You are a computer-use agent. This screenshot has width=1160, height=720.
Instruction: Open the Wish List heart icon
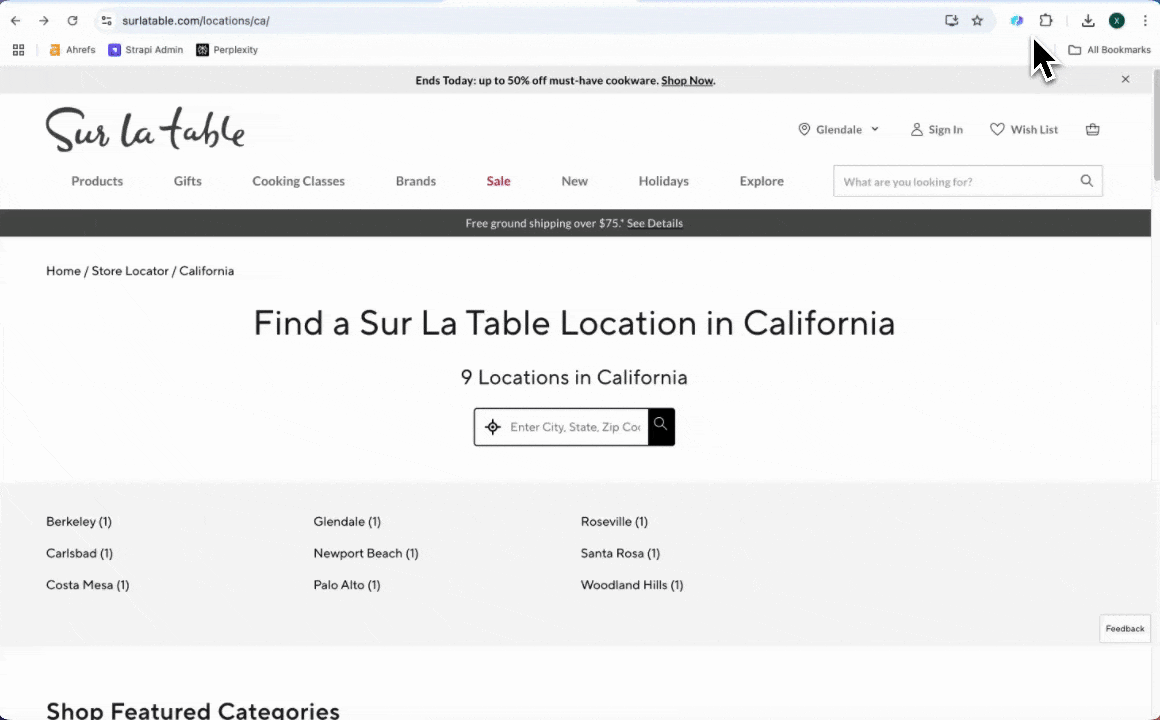pyautogui.click(x=997, y=129)
